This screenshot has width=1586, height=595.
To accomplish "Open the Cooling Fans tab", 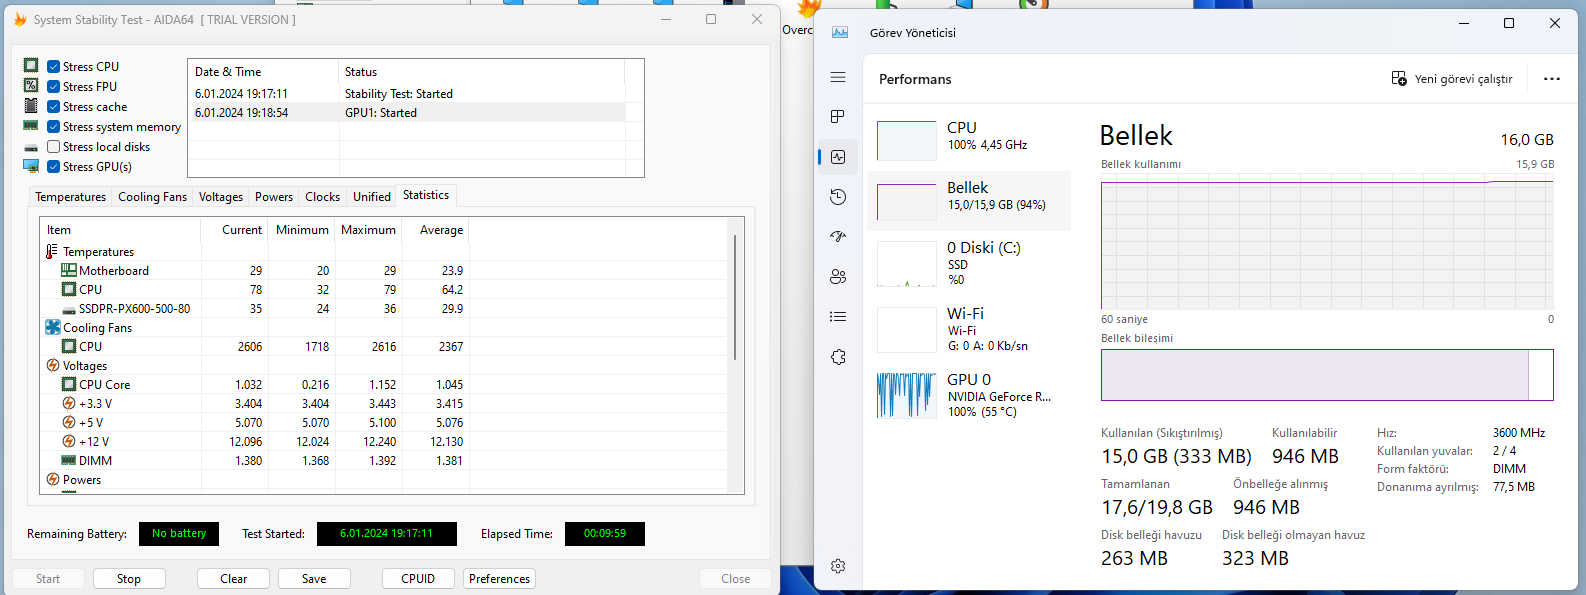I will [152, 197].
